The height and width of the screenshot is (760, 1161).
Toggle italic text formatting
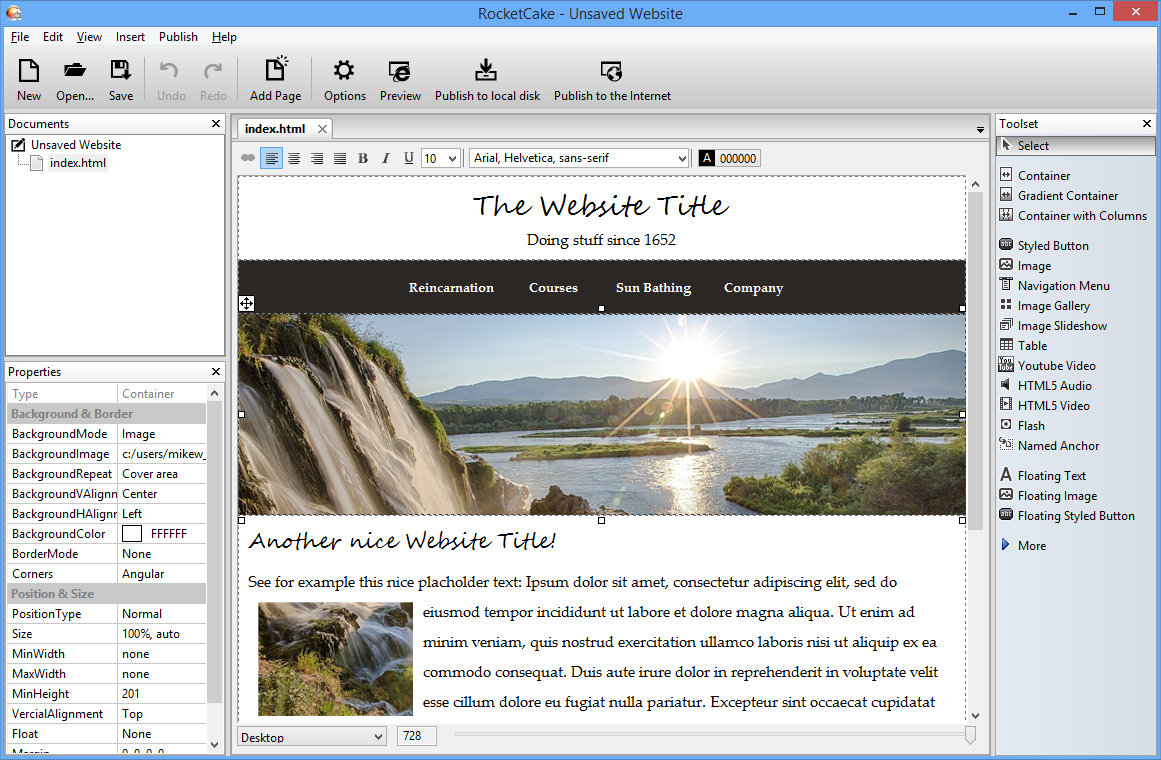386,158
